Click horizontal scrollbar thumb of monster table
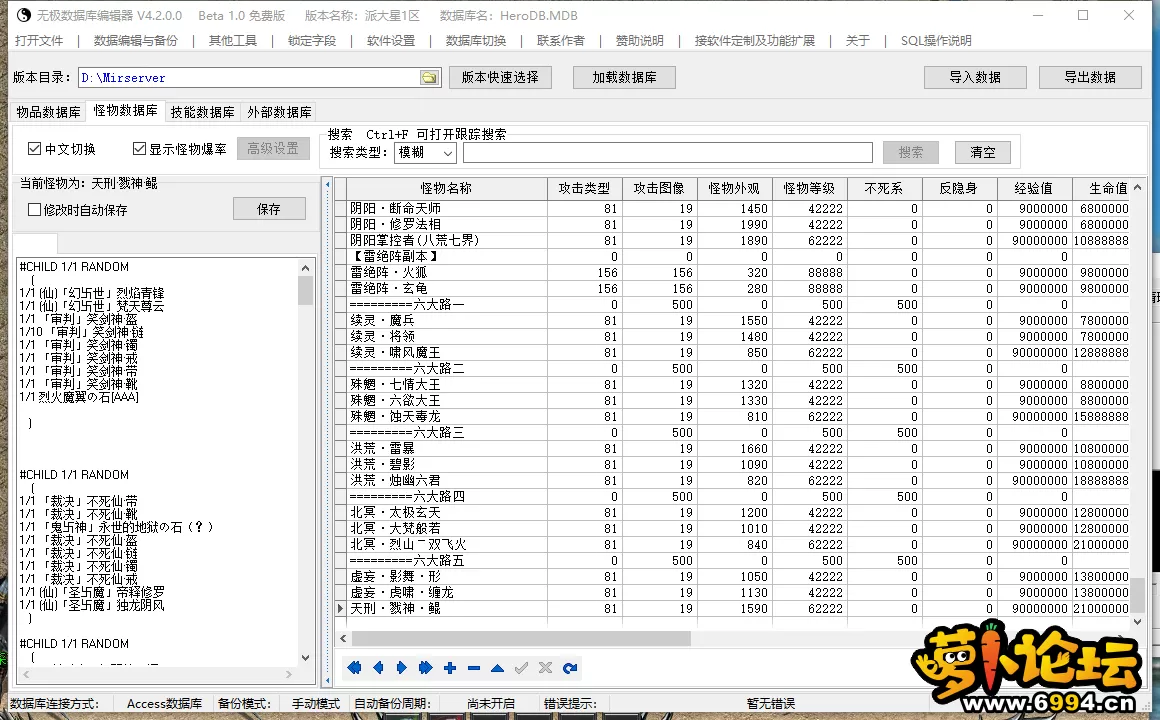Image resolution: width=1160 pixels, height=720 pixels. [522, 638]
